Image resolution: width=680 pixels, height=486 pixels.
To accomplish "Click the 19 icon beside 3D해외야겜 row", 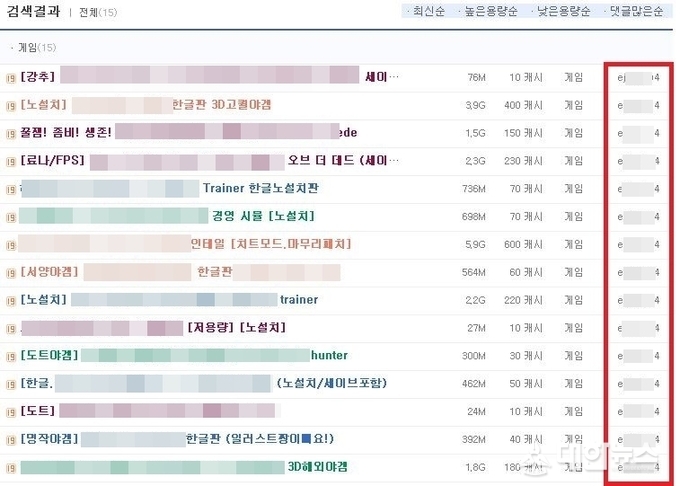I will tap(11, 468).
